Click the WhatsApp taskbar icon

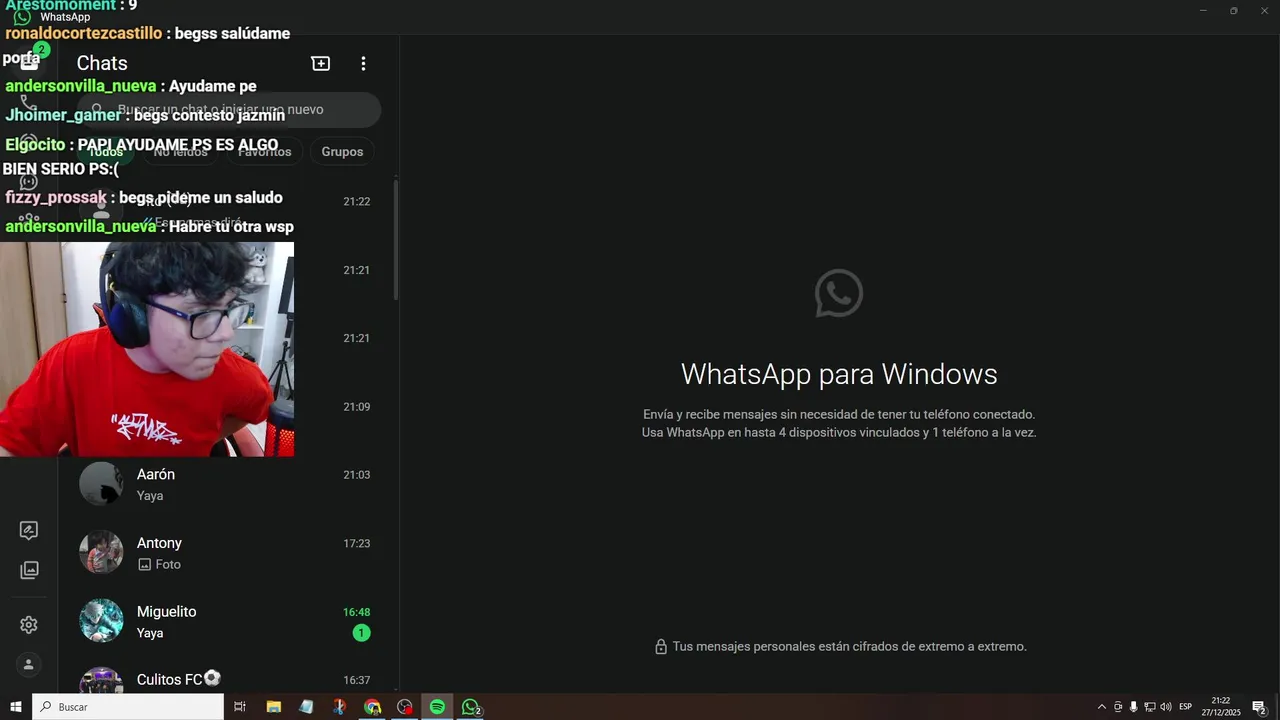coord(470,707)
